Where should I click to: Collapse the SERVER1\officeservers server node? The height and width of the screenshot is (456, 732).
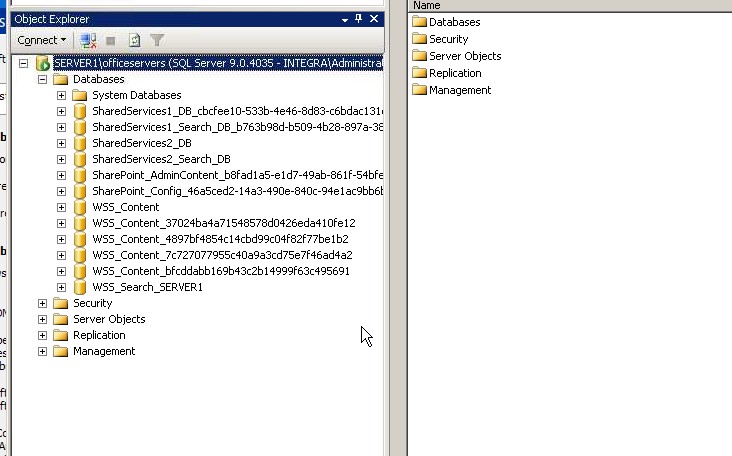[23, 63]
